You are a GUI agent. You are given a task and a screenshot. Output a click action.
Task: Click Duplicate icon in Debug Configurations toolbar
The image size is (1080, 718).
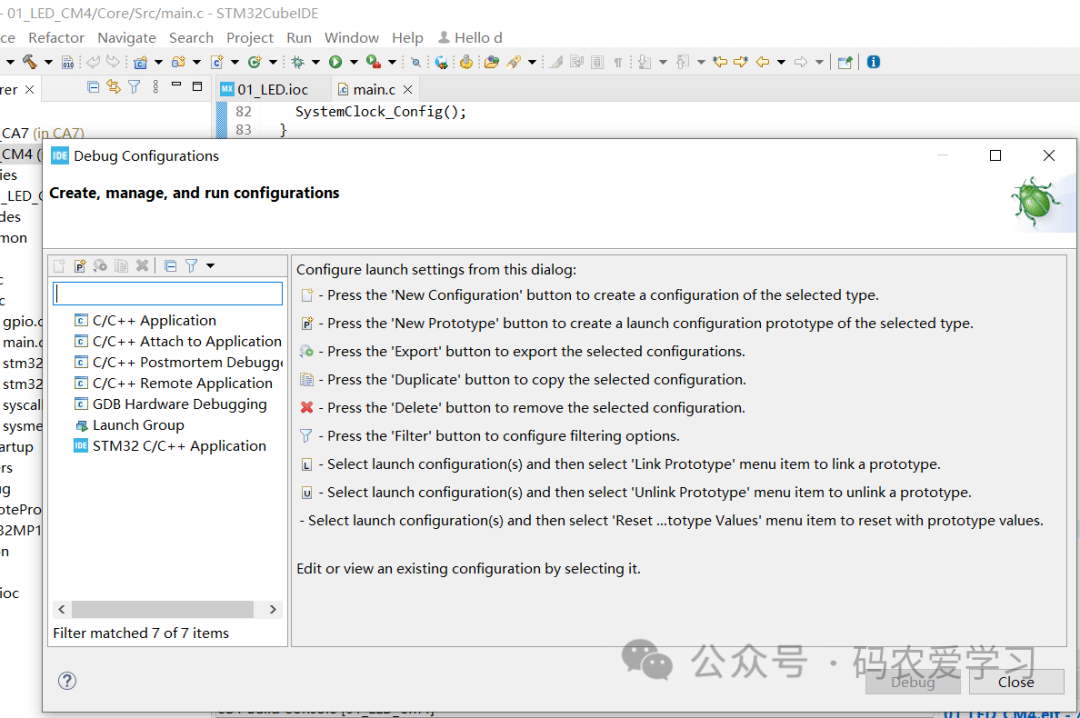(121, 266)
